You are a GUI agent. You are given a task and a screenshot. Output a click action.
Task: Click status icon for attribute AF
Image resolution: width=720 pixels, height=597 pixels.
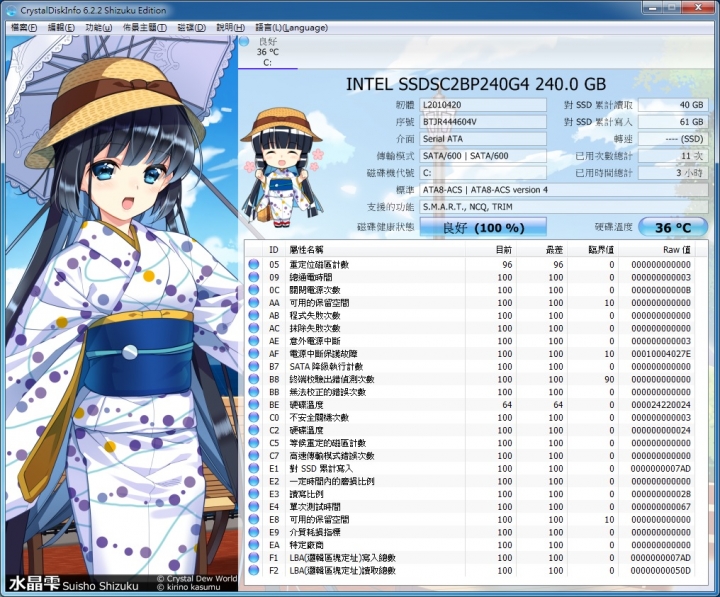253,354
